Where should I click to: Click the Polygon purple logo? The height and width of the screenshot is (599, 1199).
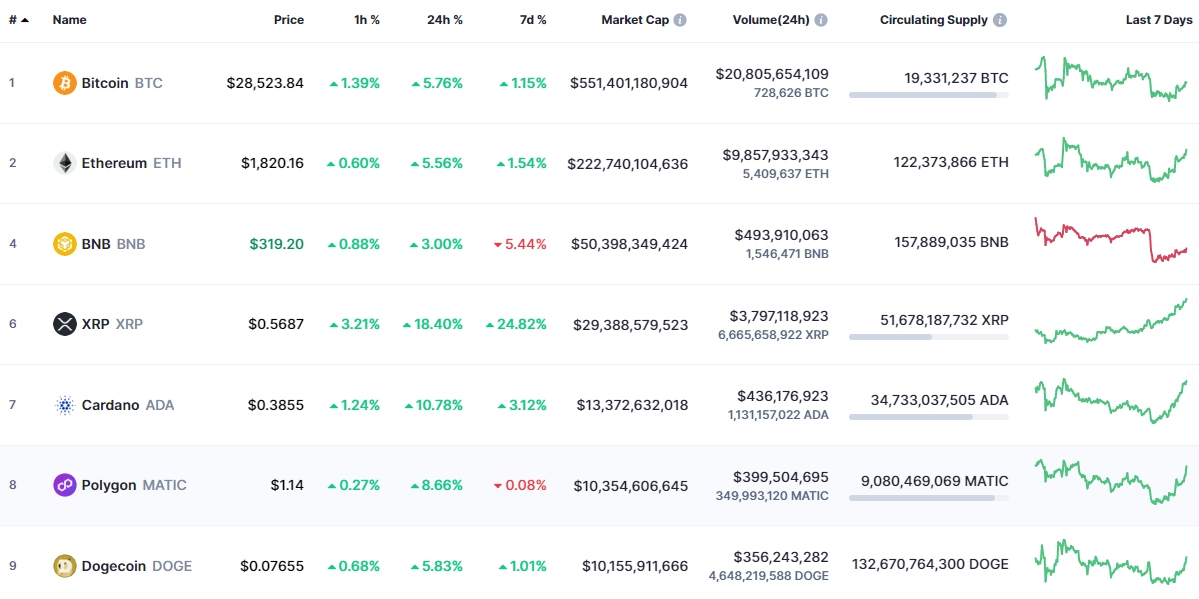coord(65,485)
